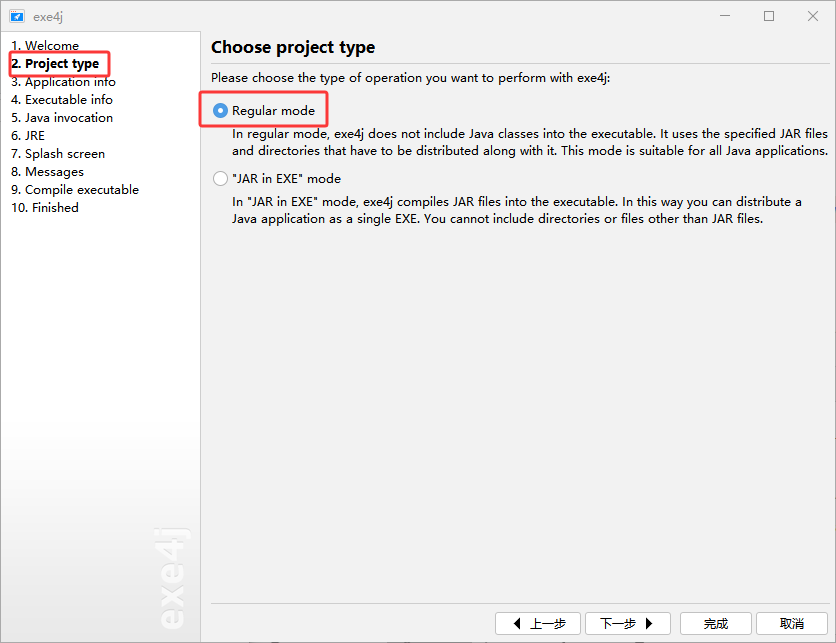
Task: Open the Project type step
Action: 55,63
